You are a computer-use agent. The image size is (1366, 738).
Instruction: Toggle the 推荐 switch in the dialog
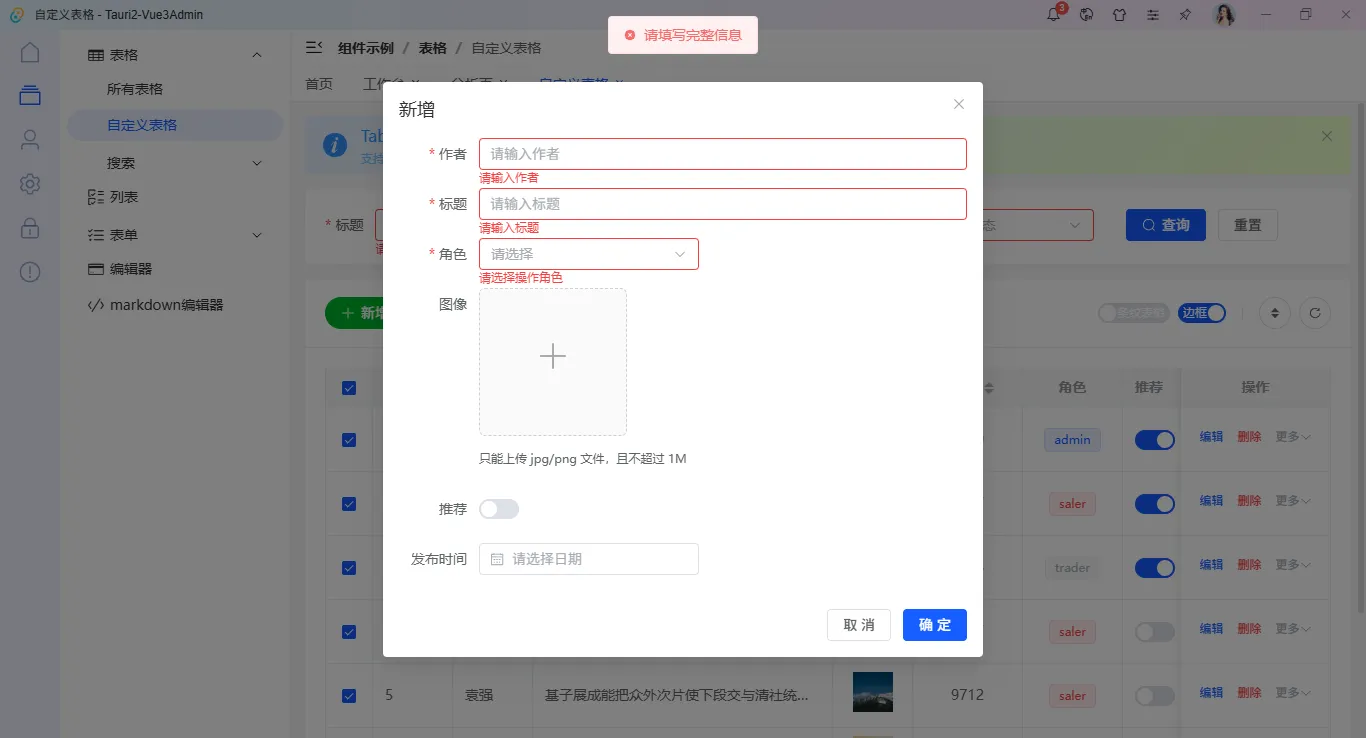tap(498, 509)
